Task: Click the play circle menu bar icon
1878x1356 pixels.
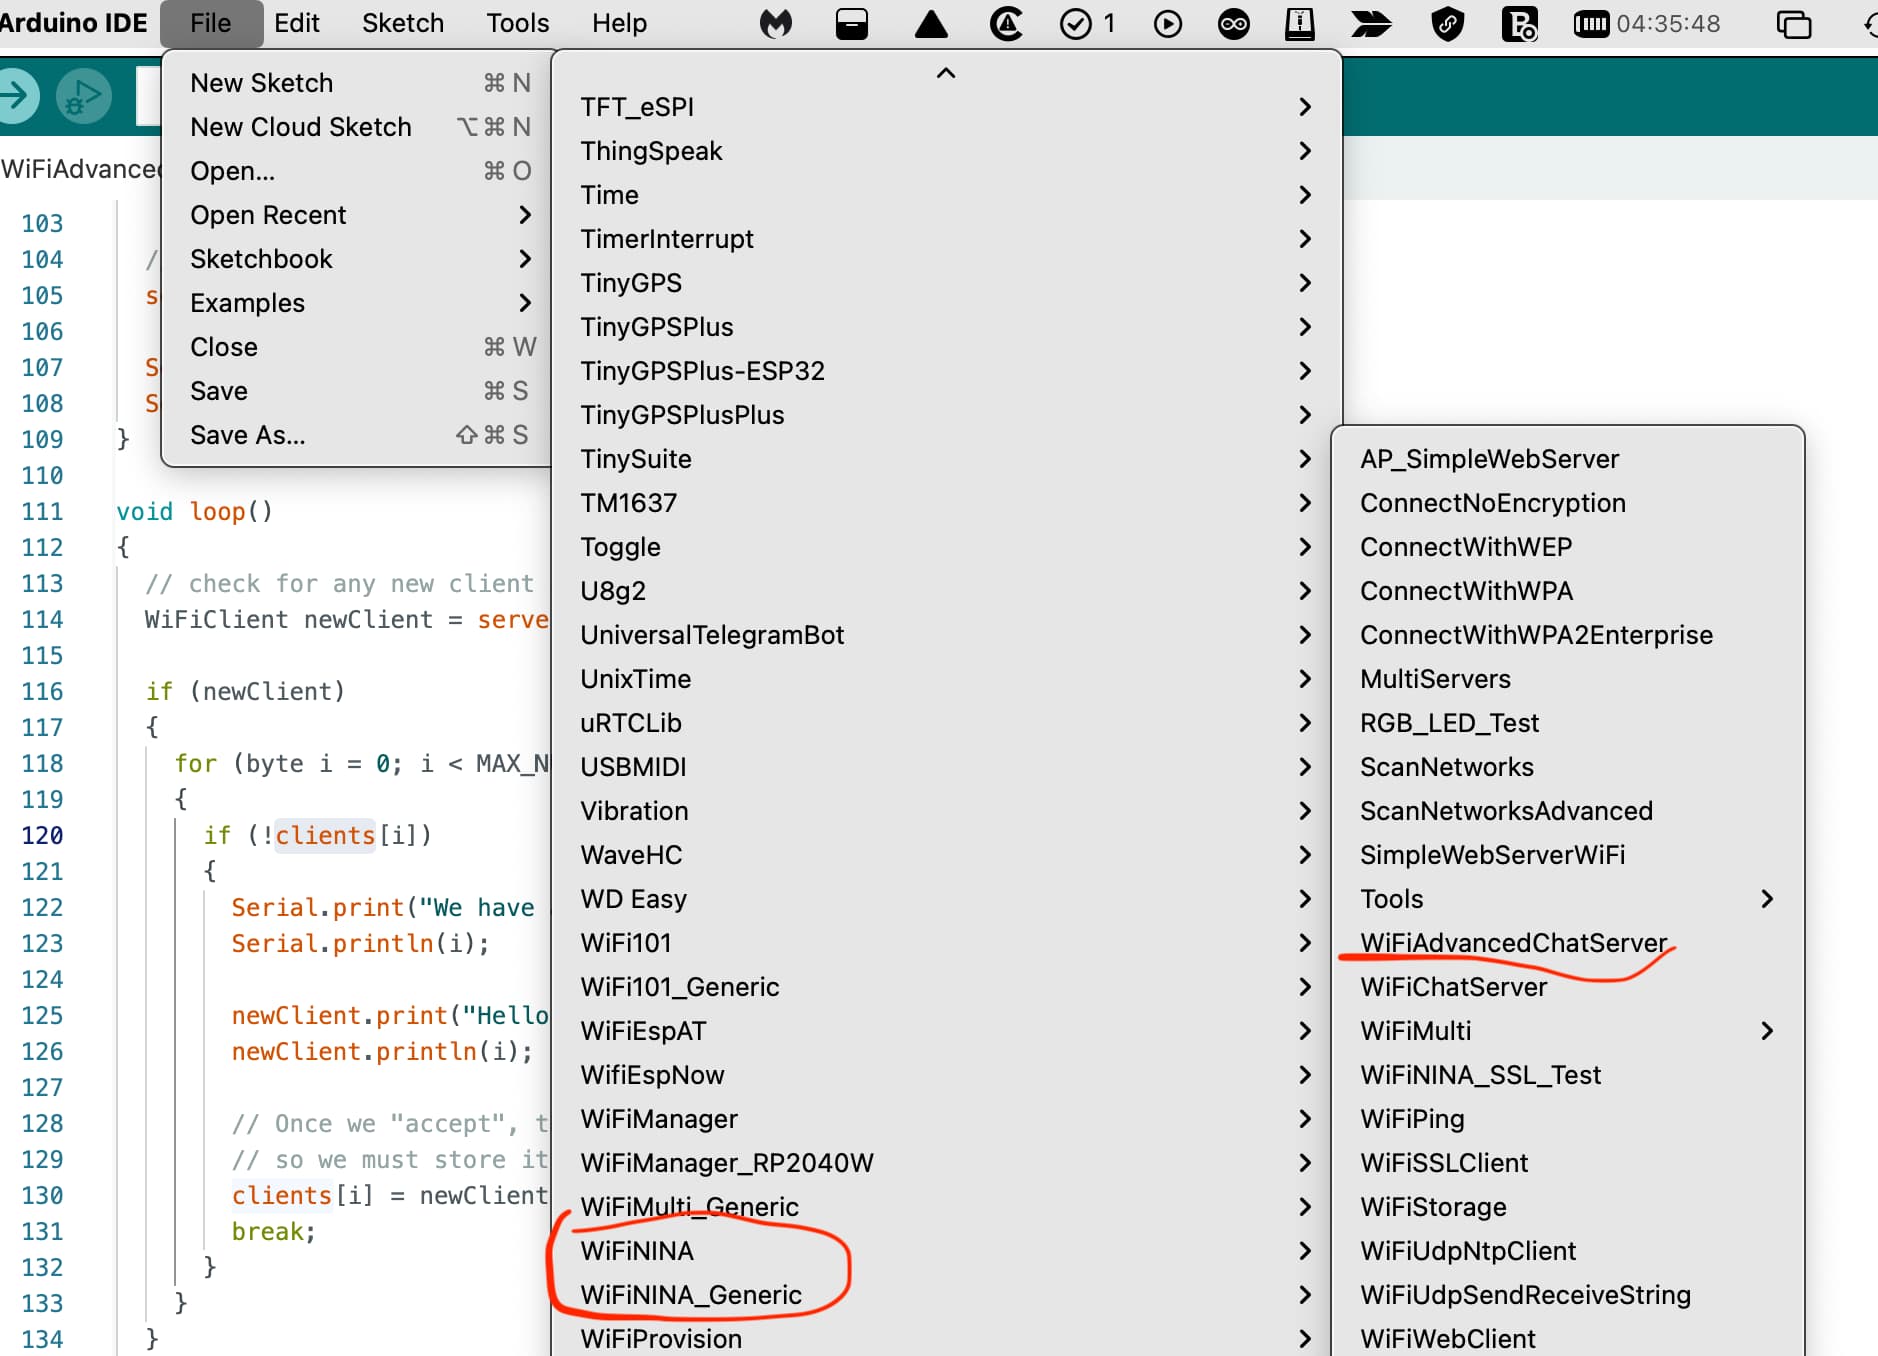Action: click(x=1167, y=23)
